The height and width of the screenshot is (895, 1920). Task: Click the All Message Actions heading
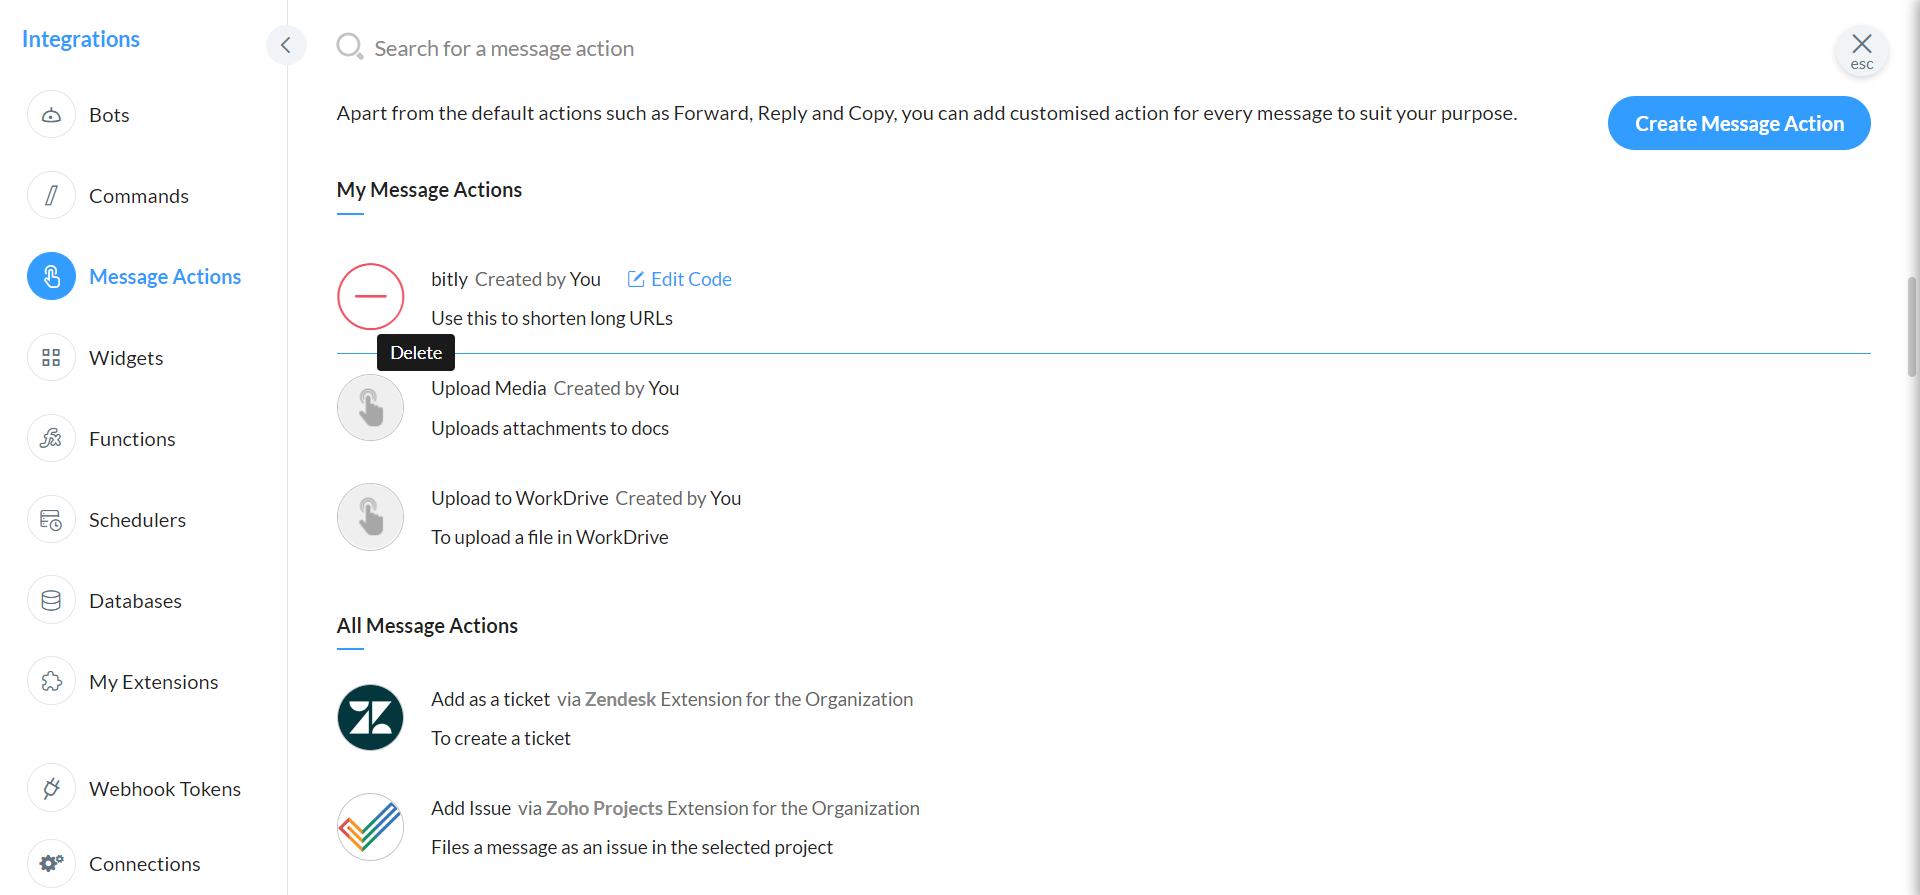pyautogui.click(x=427, y=626)
